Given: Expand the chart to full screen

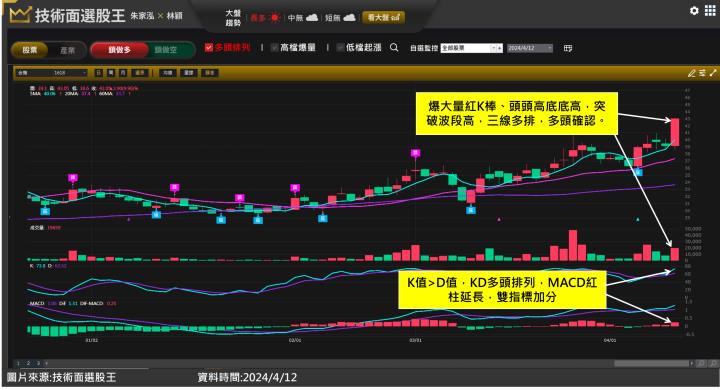Looking at the screenshot, I should [x=713, y=73].
